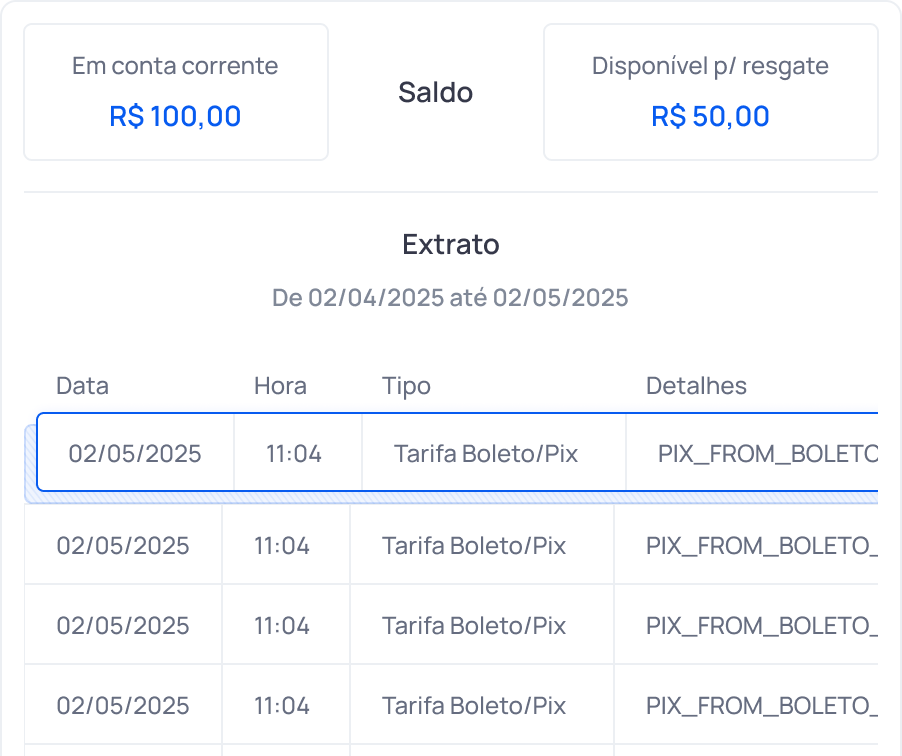
Task: Click the R$ 100,00 balance value
Action: (175, 116)
